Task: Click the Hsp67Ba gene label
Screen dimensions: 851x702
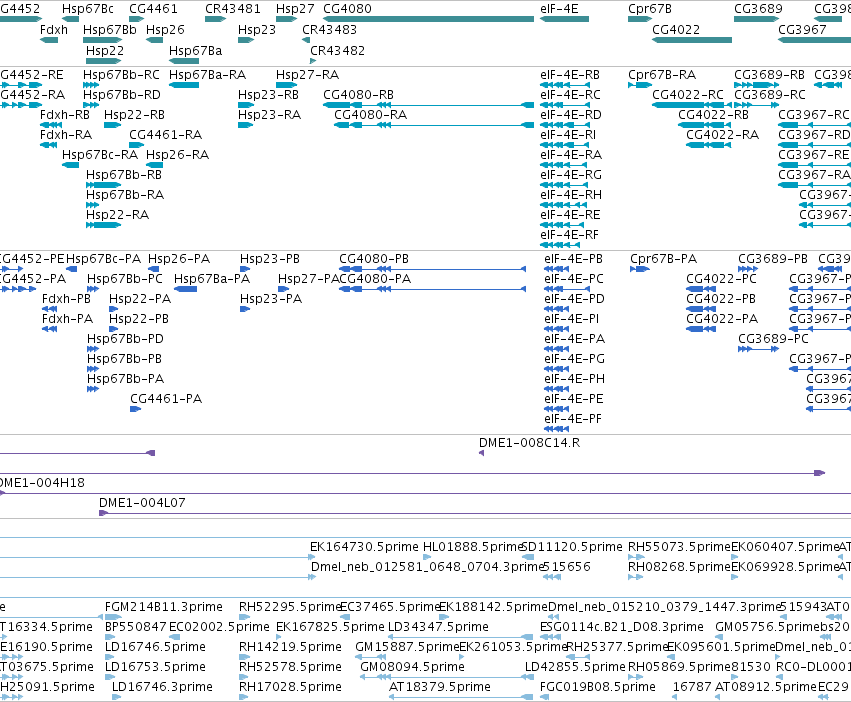Action: coord(195,50)
